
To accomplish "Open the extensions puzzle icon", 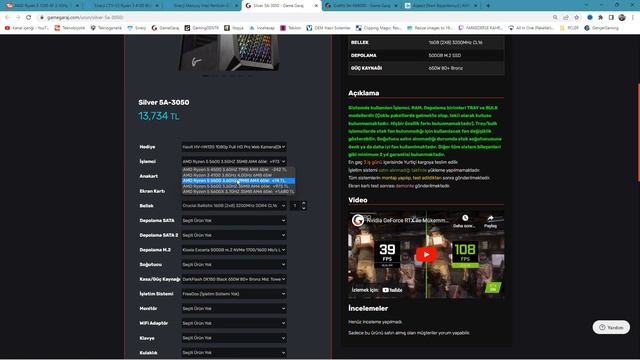I will tap(600, 18).
